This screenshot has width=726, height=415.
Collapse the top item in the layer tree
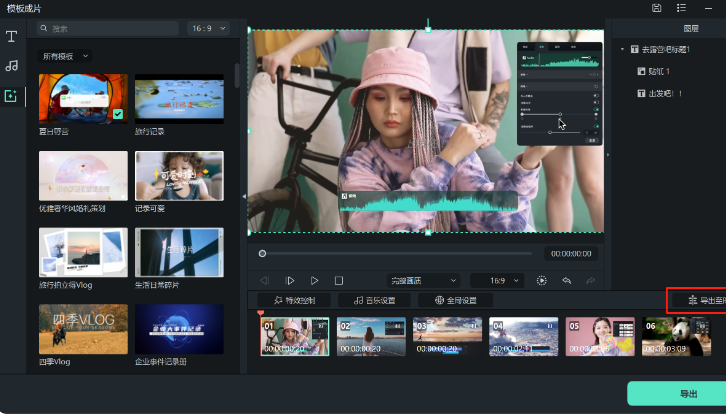click(622, 49)
